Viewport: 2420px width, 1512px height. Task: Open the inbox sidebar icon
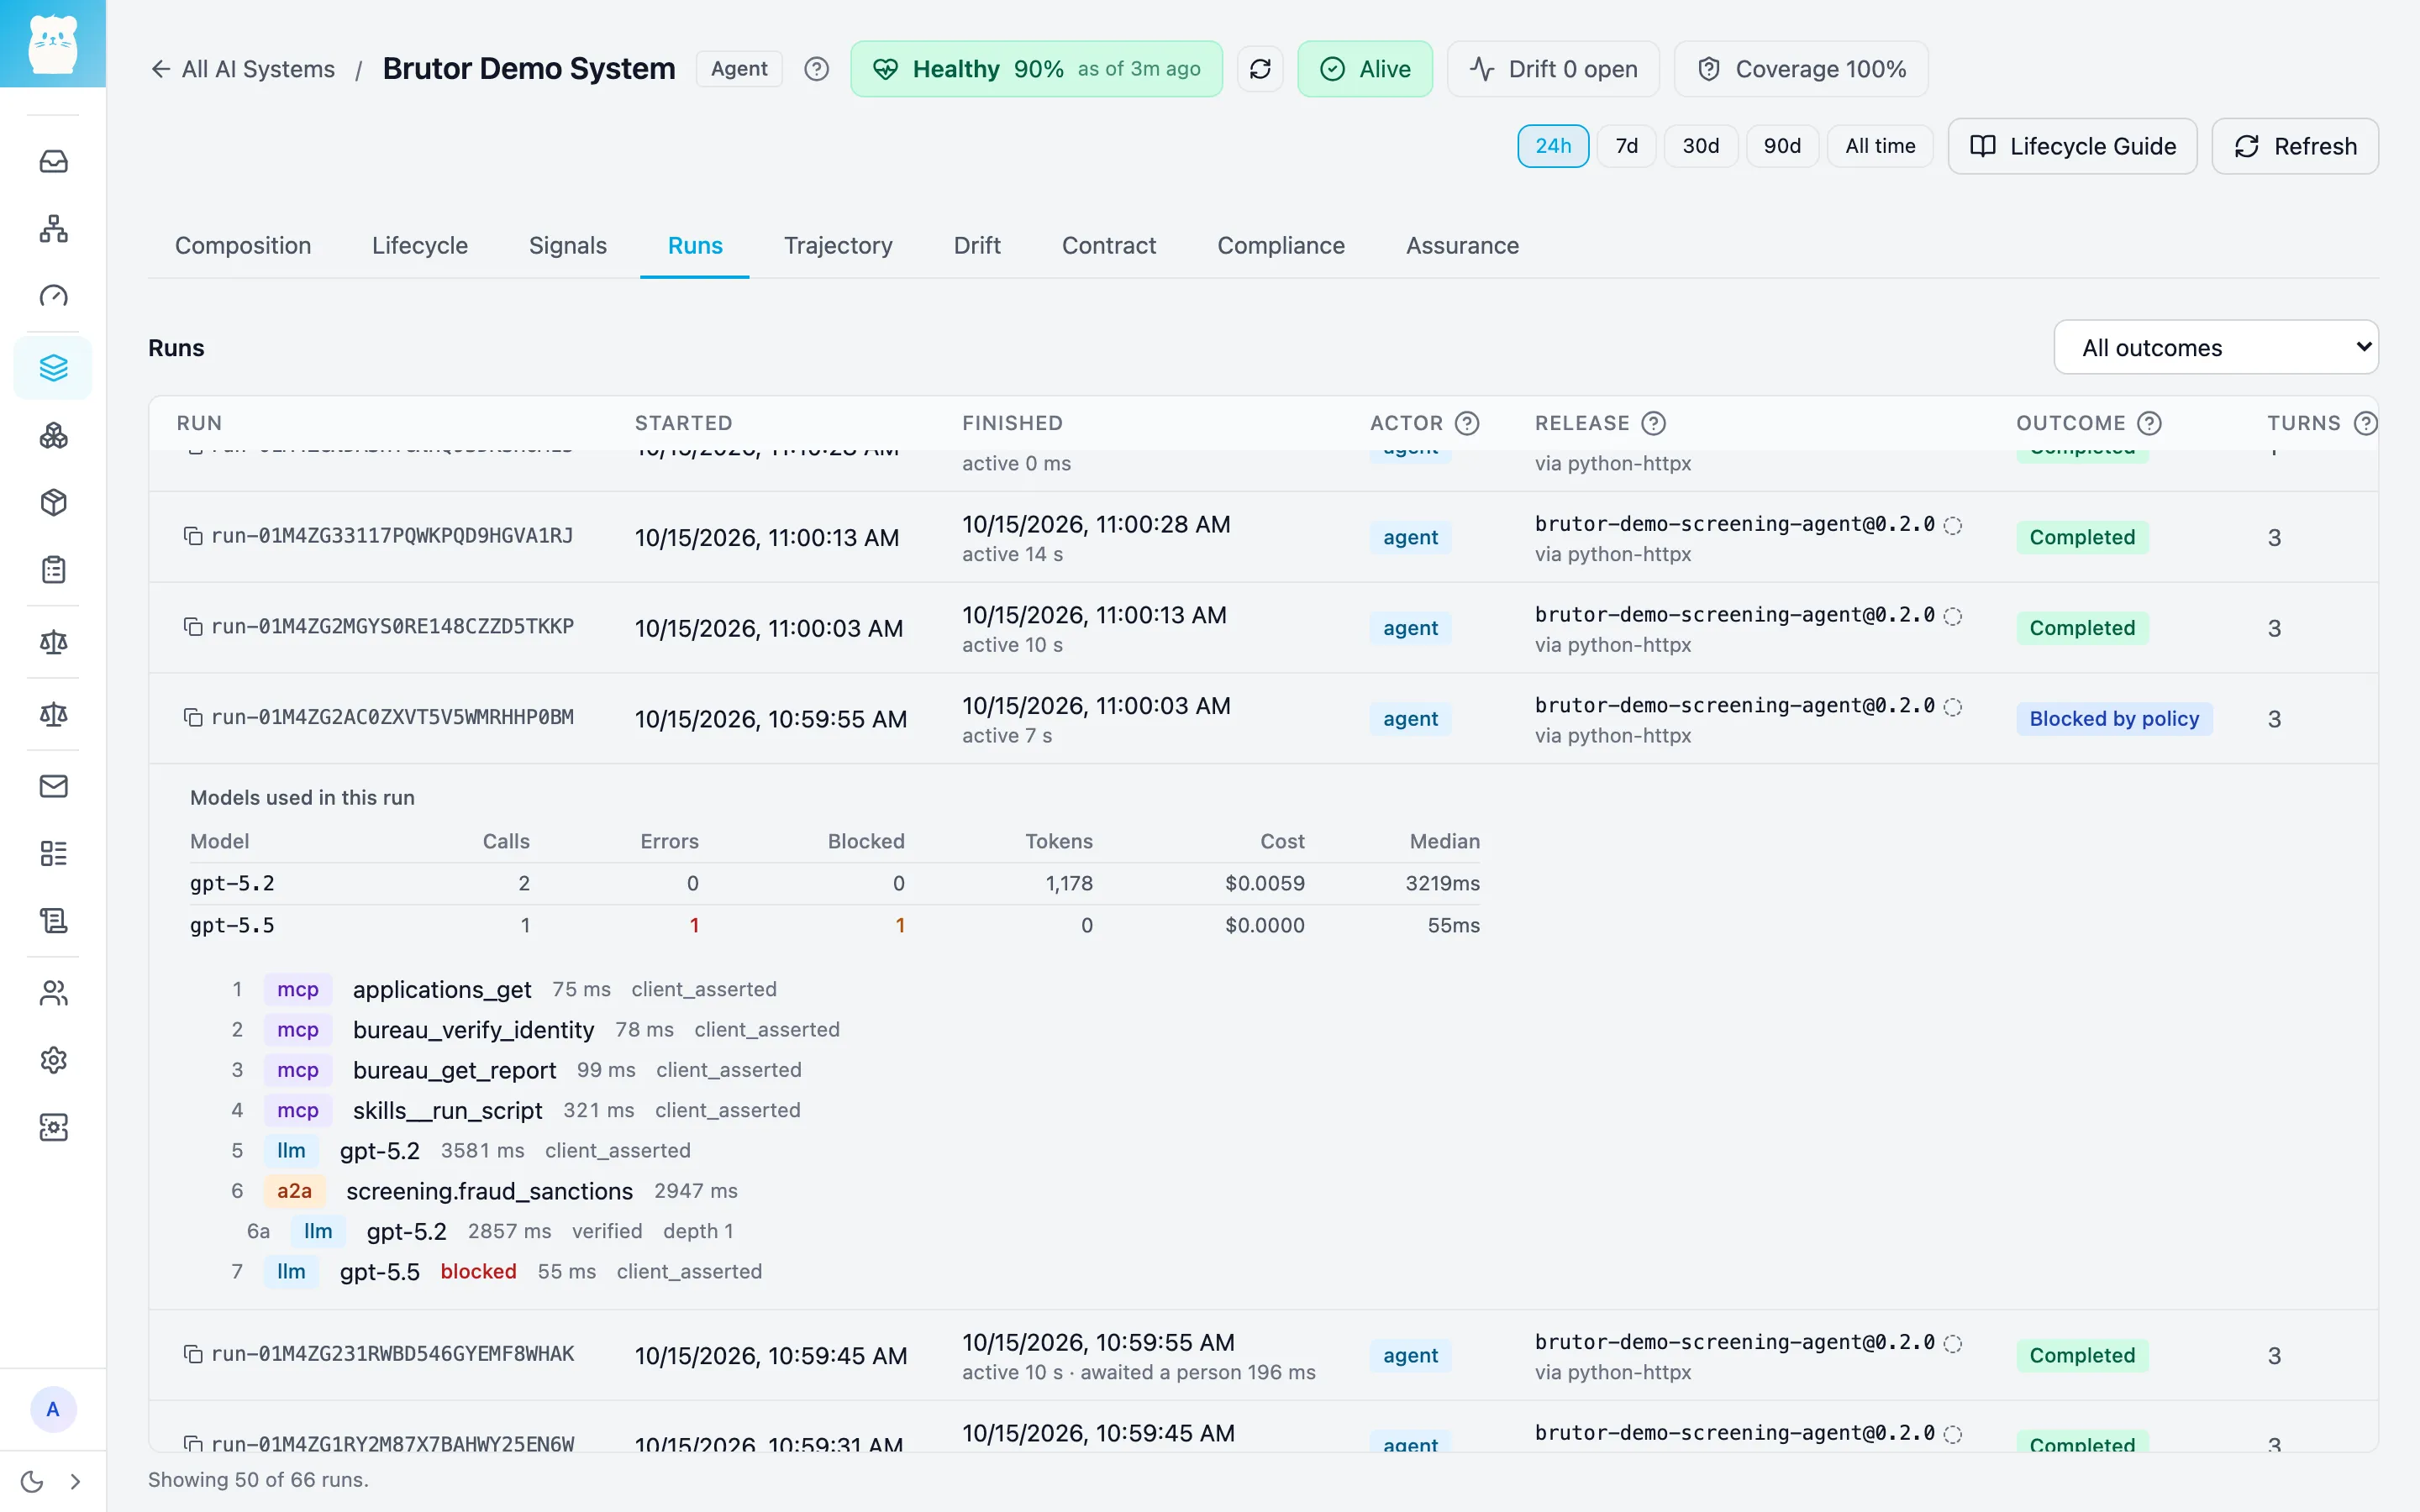(x=53, y=161)
